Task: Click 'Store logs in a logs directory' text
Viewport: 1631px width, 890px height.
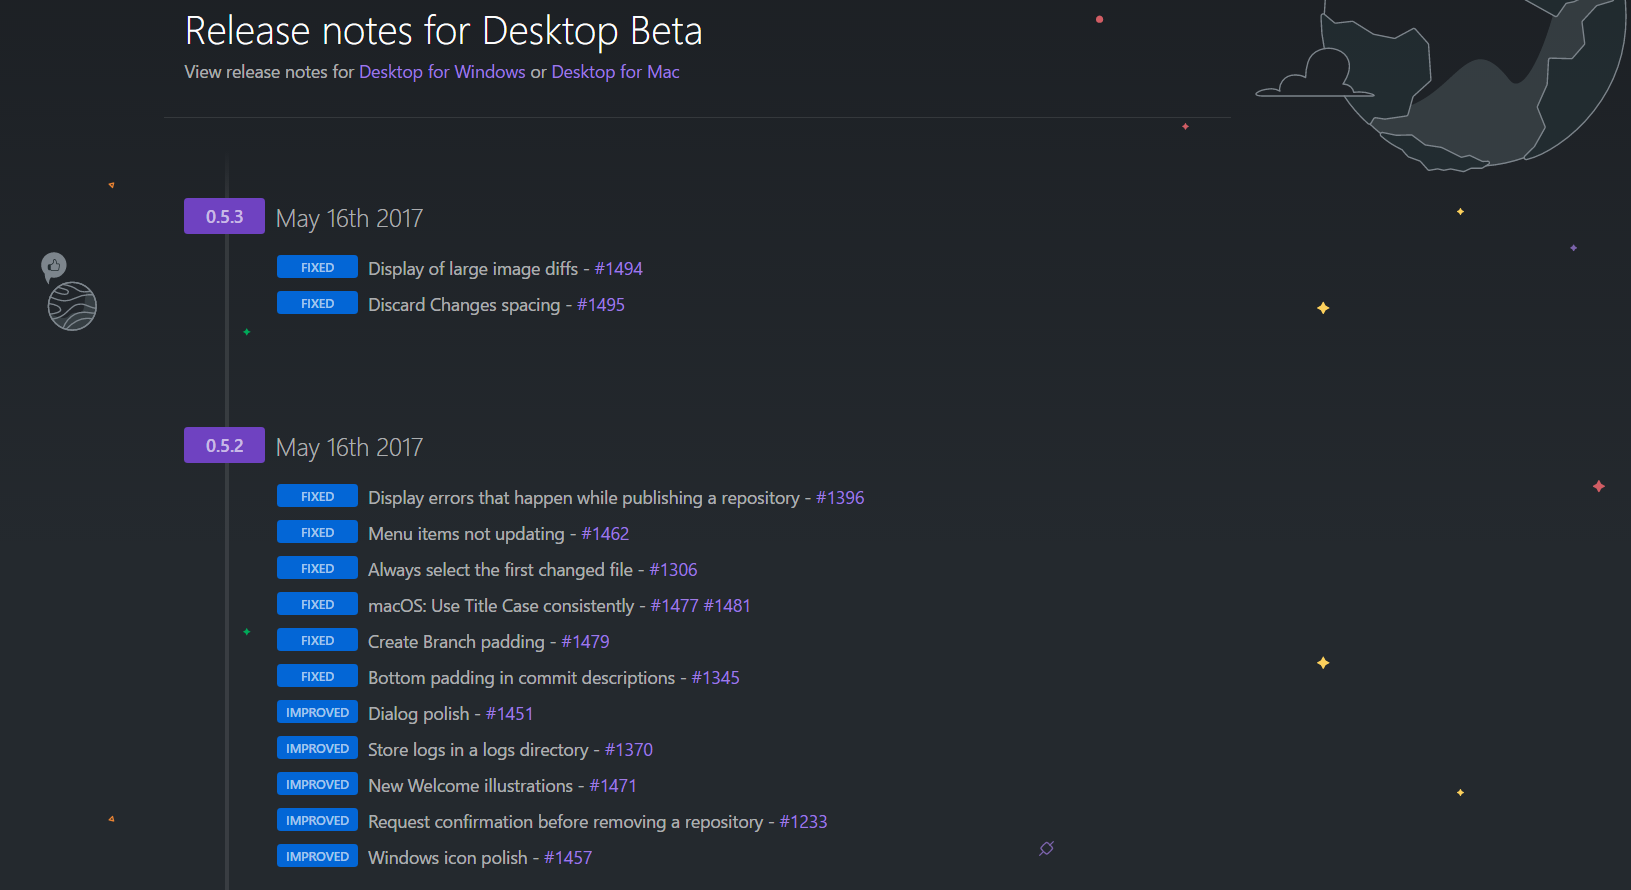Action: (478, 750)
